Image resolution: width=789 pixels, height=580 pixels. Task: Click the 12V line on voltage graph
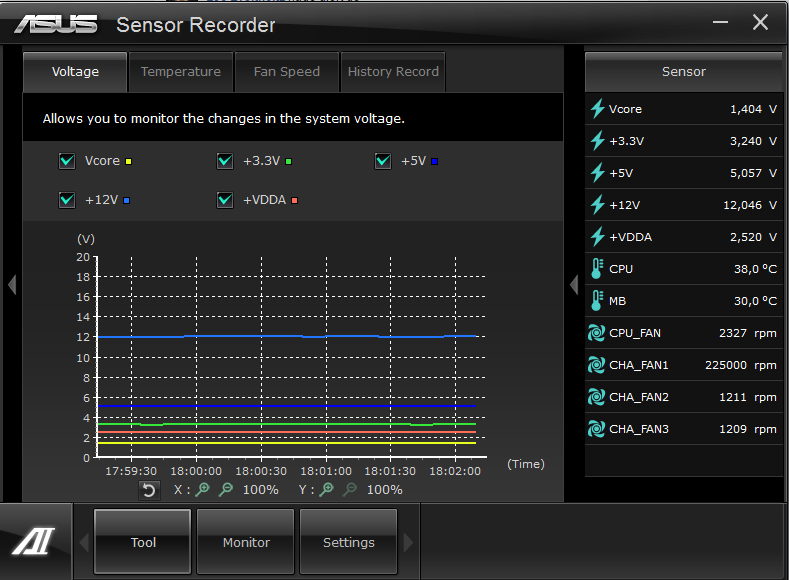[287, 336]
